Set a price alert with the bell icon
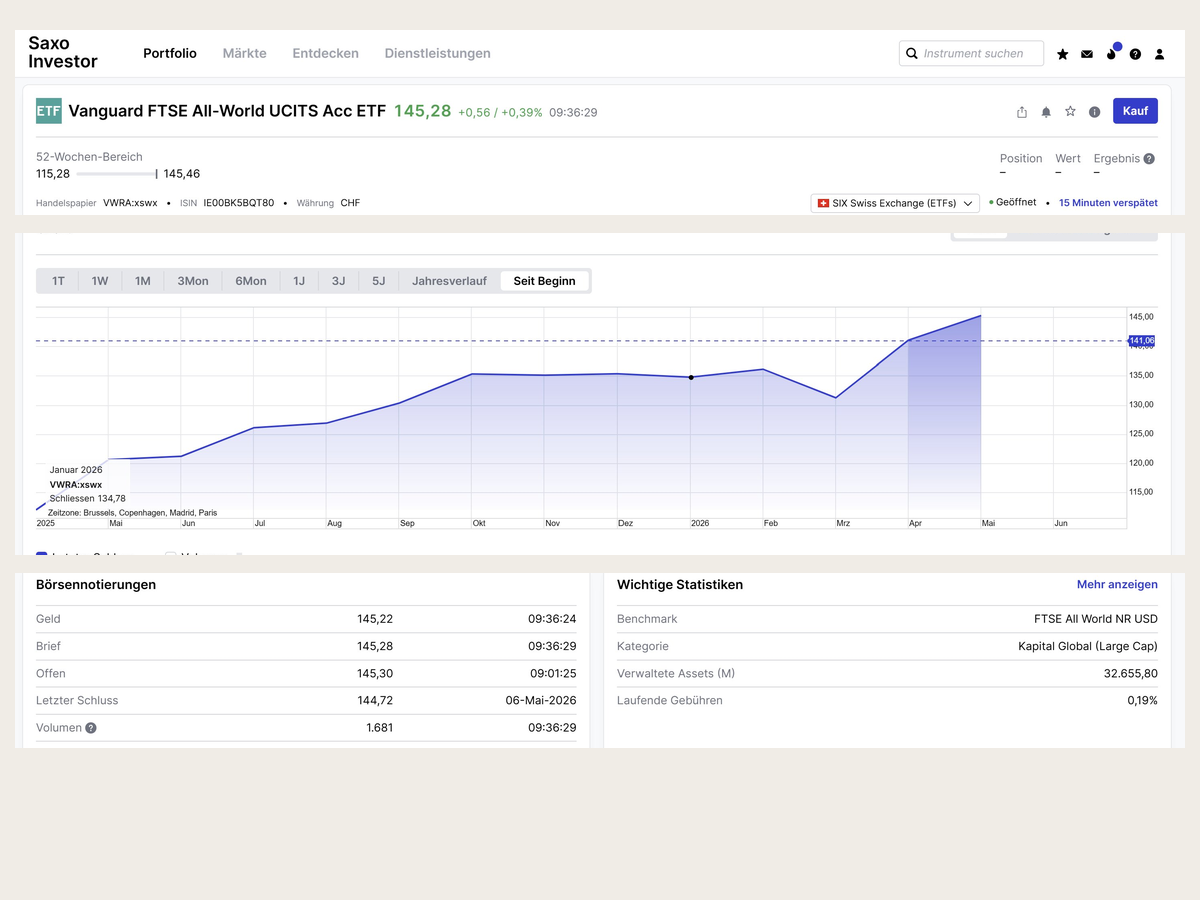Image resolution: width=1200 pixels, height=900 pixels. click(1046, 112)
